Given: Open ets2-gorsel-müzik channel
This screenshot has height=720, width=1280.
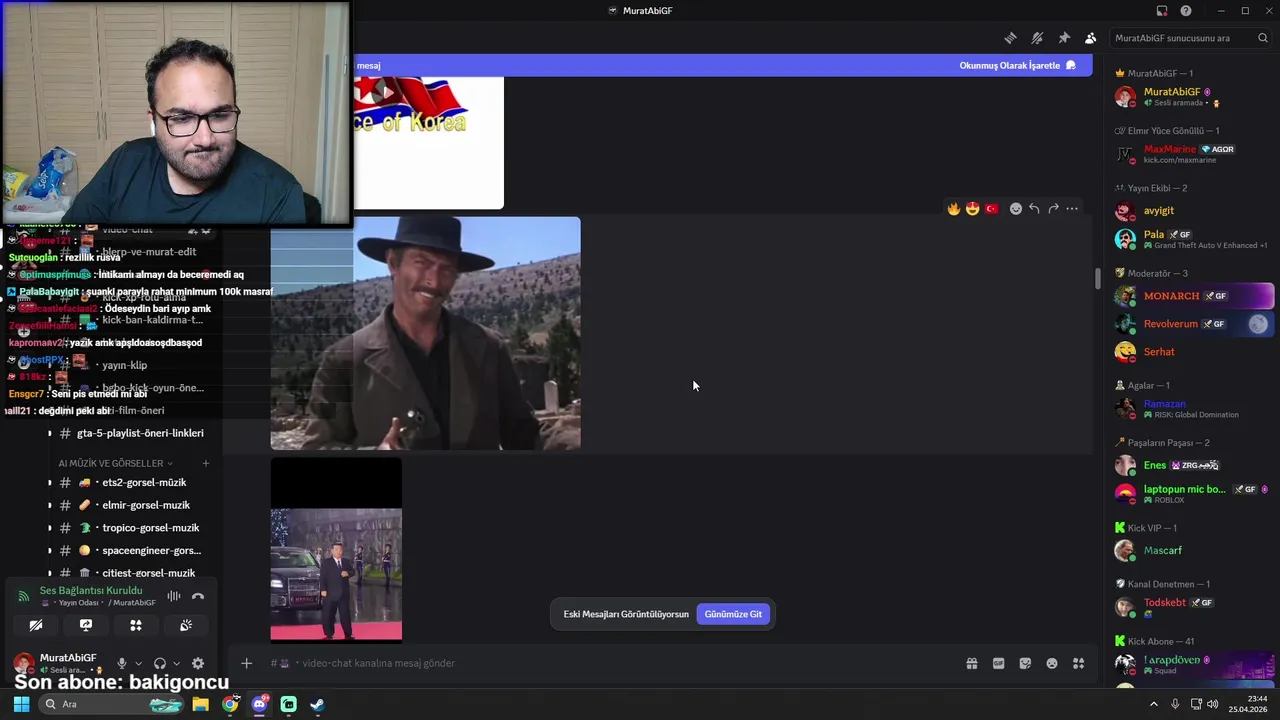Looking at the screenshot, I should pos(130,482).
